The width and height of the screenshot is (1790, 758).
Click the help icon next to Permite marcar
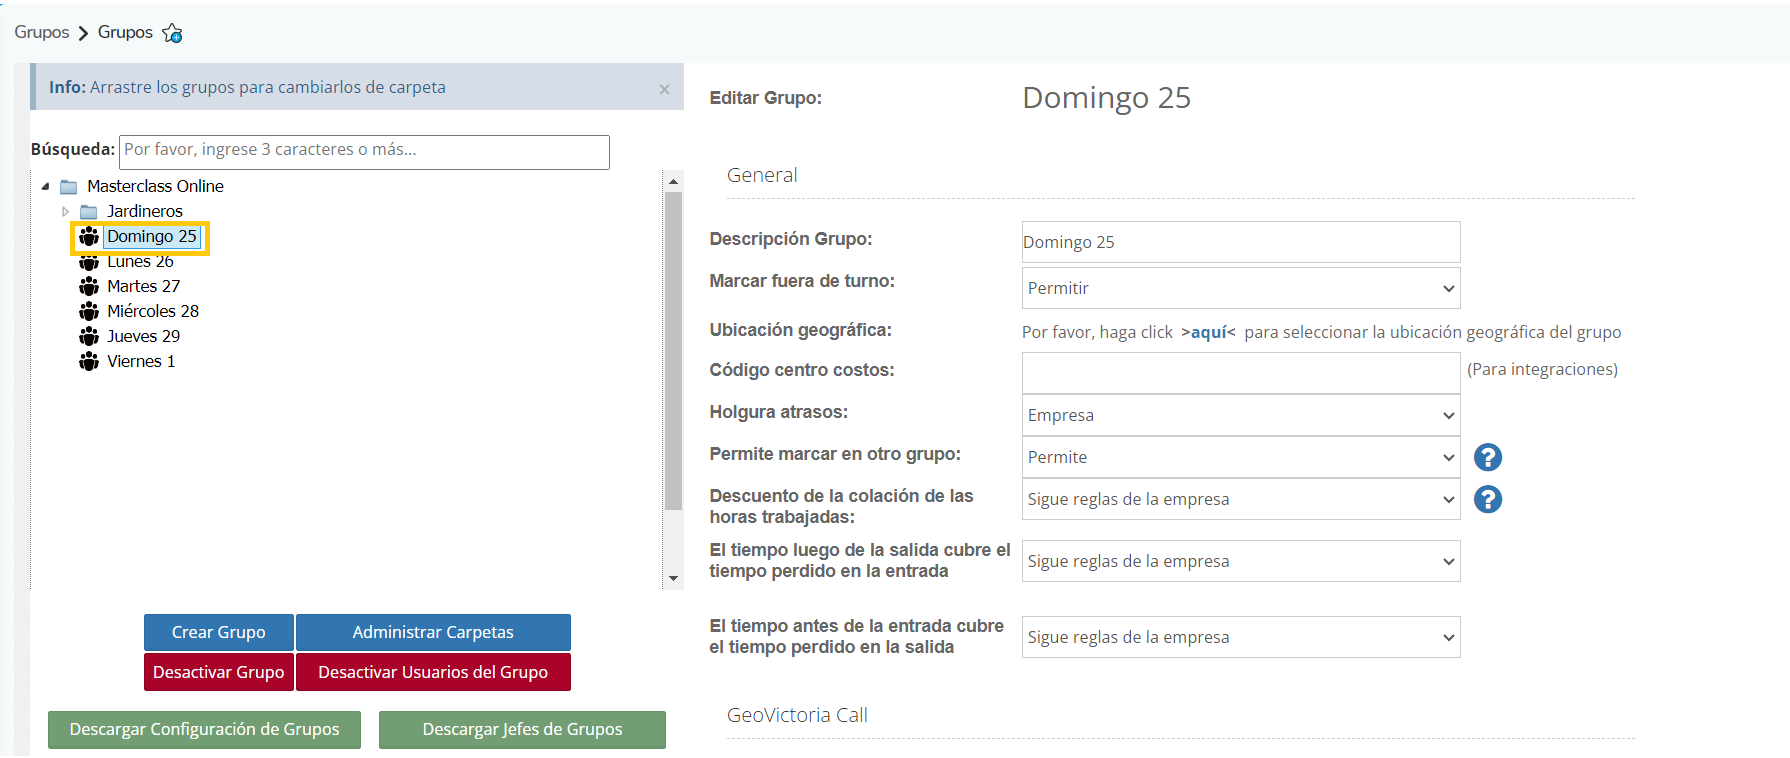(1487, 457)
